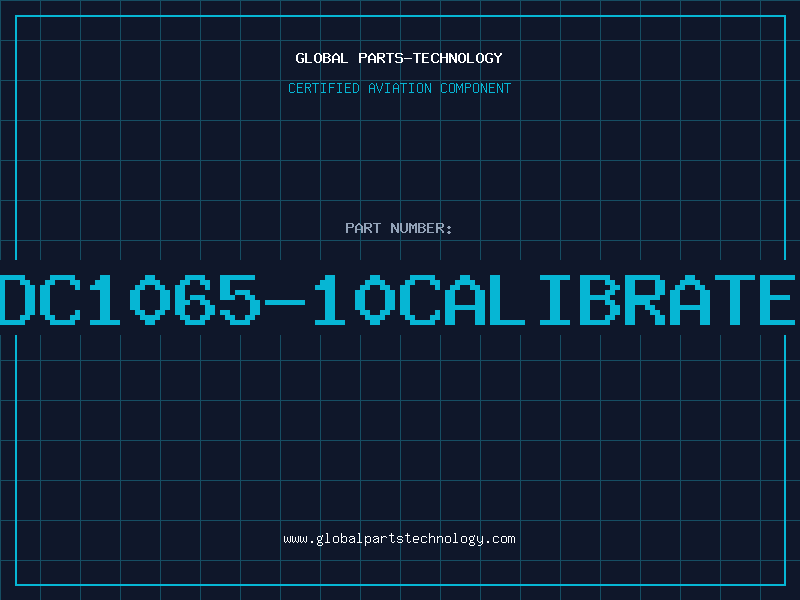Click the letters CAL in the part number
The width and height of the screenshot is (800, 600).
click(468, 298)
